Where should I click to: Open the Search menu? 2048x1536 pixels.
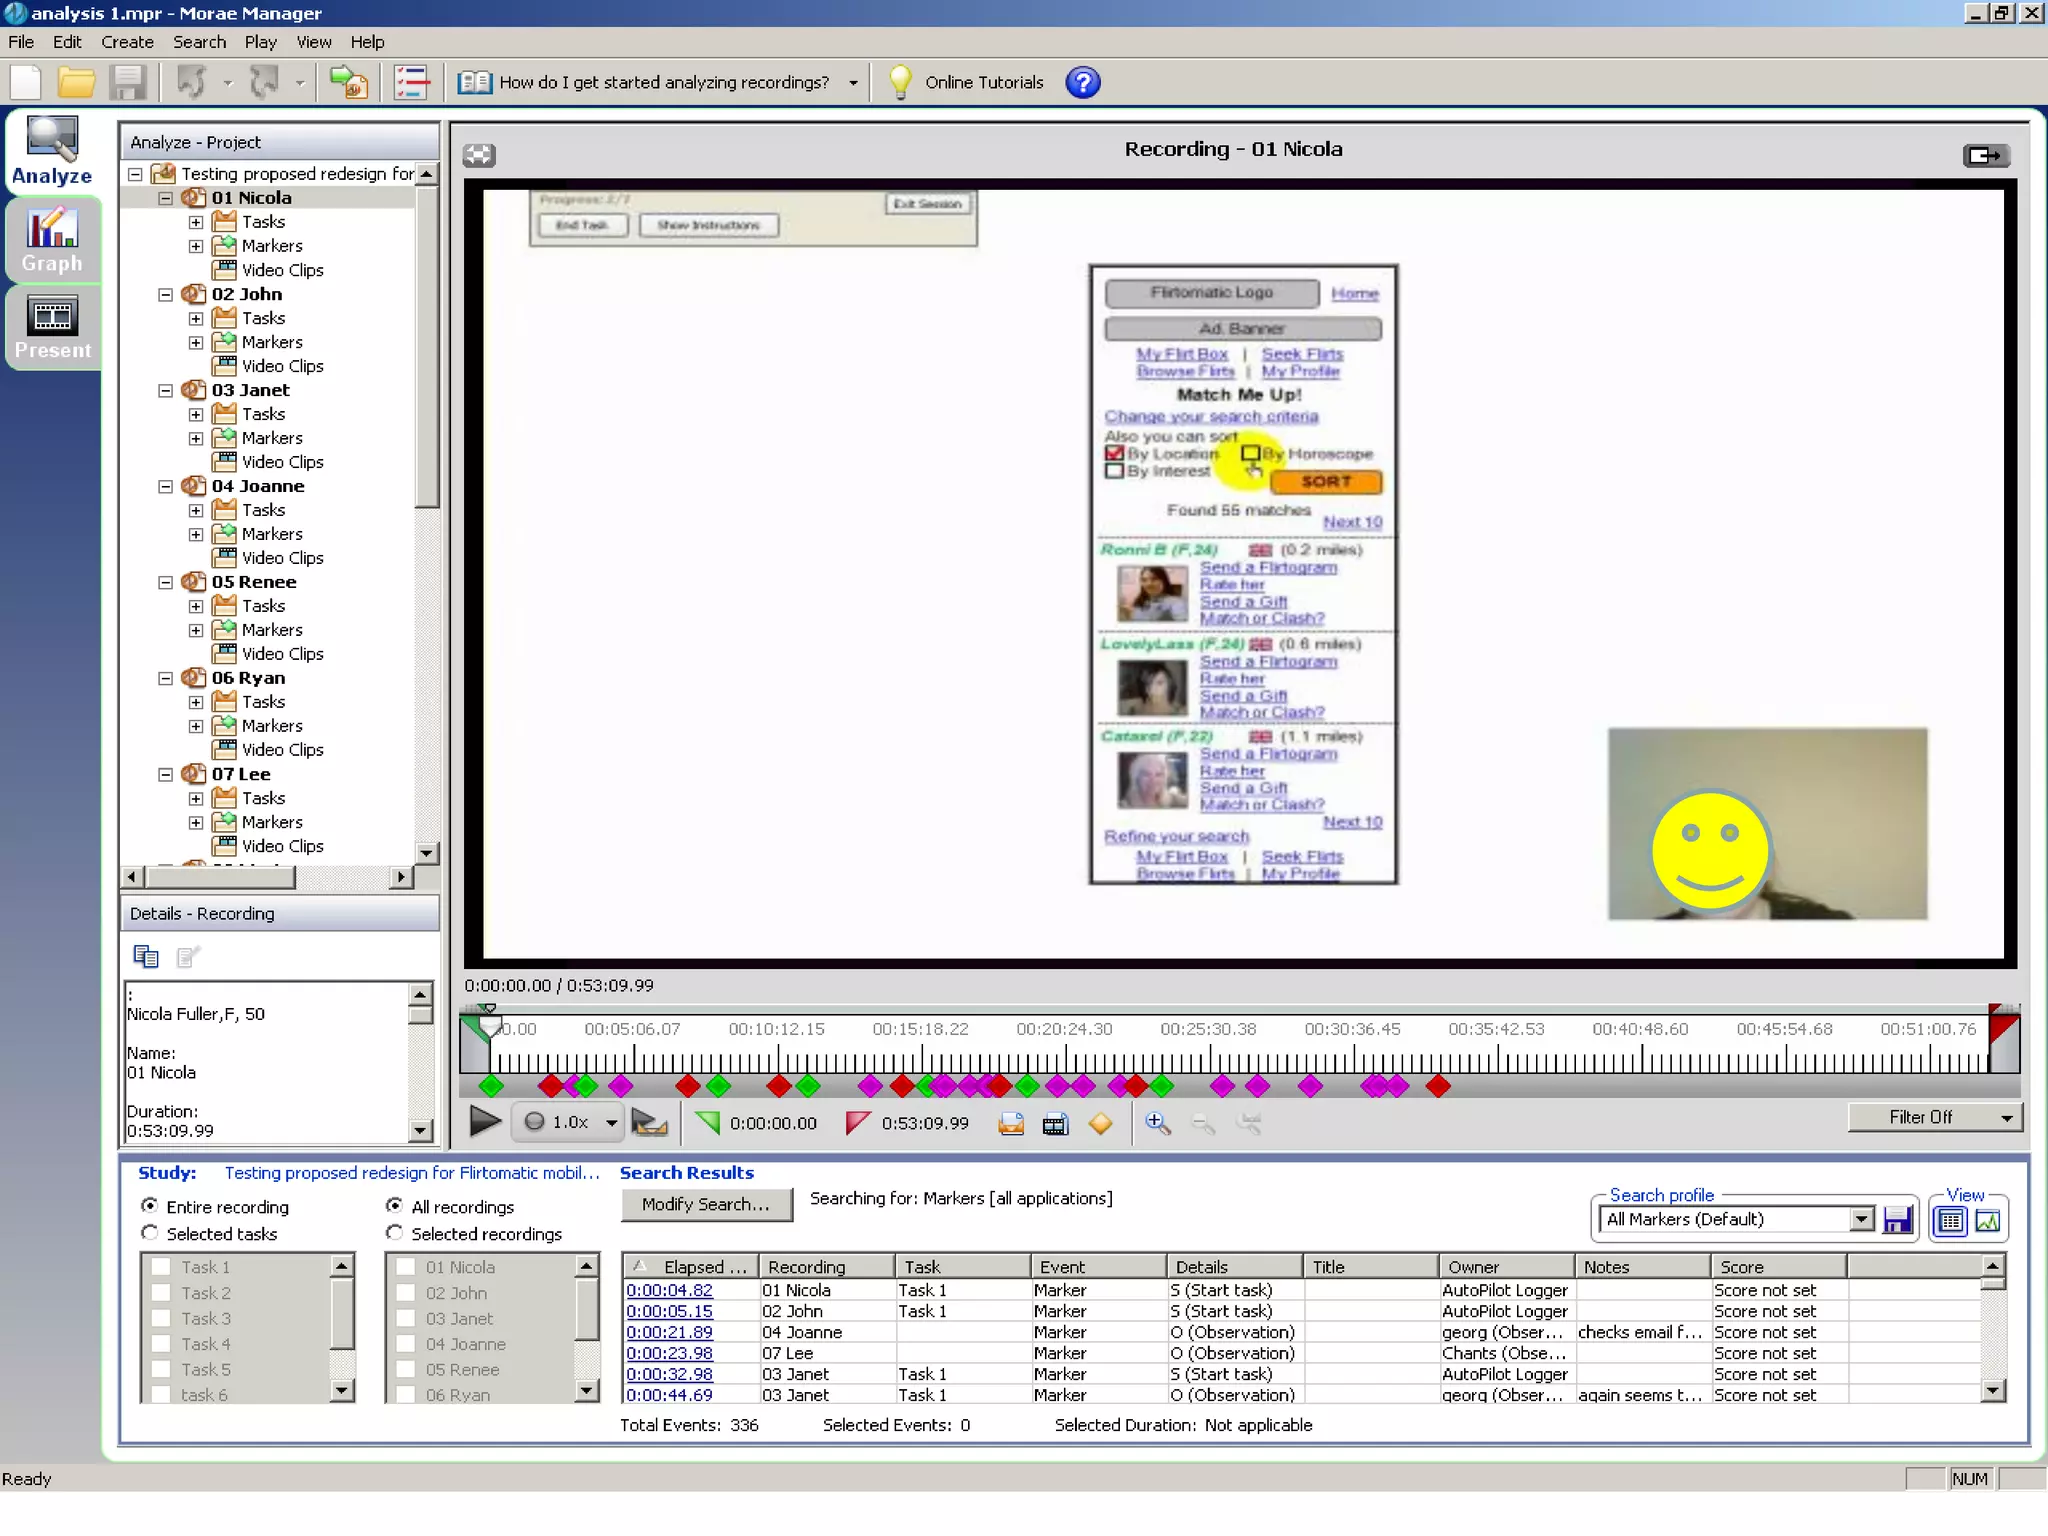pos(199,42)
